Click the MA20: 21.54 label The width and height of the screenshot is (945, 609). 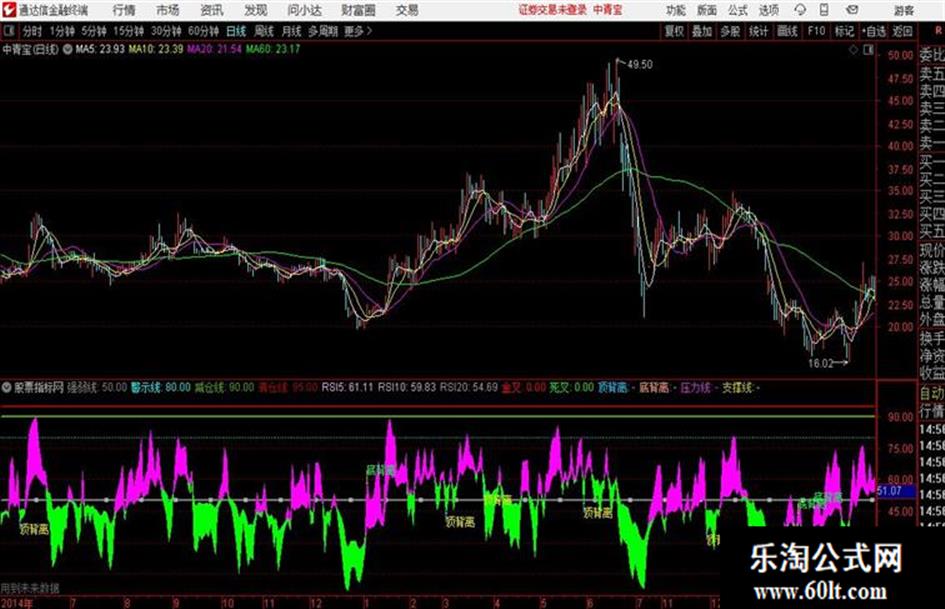point(214,49)
